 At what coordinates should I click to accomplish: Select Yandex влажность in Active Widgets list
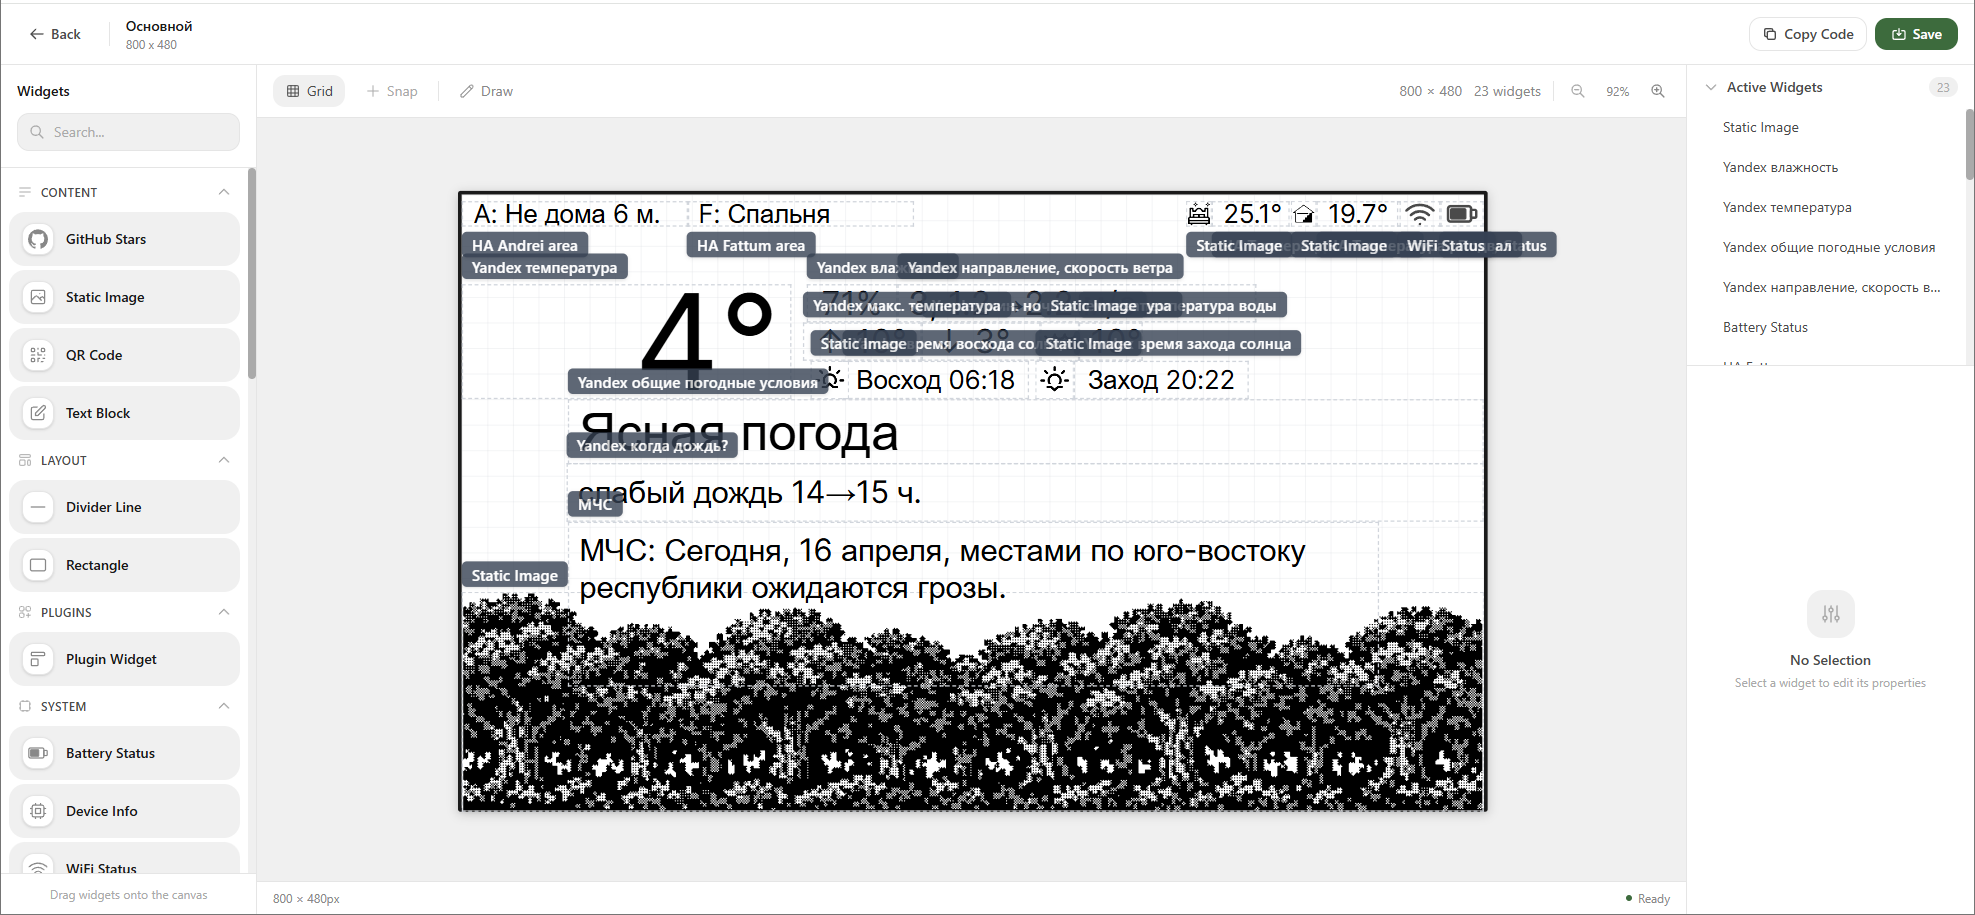pyautogui.click(x=1780, y=167)
